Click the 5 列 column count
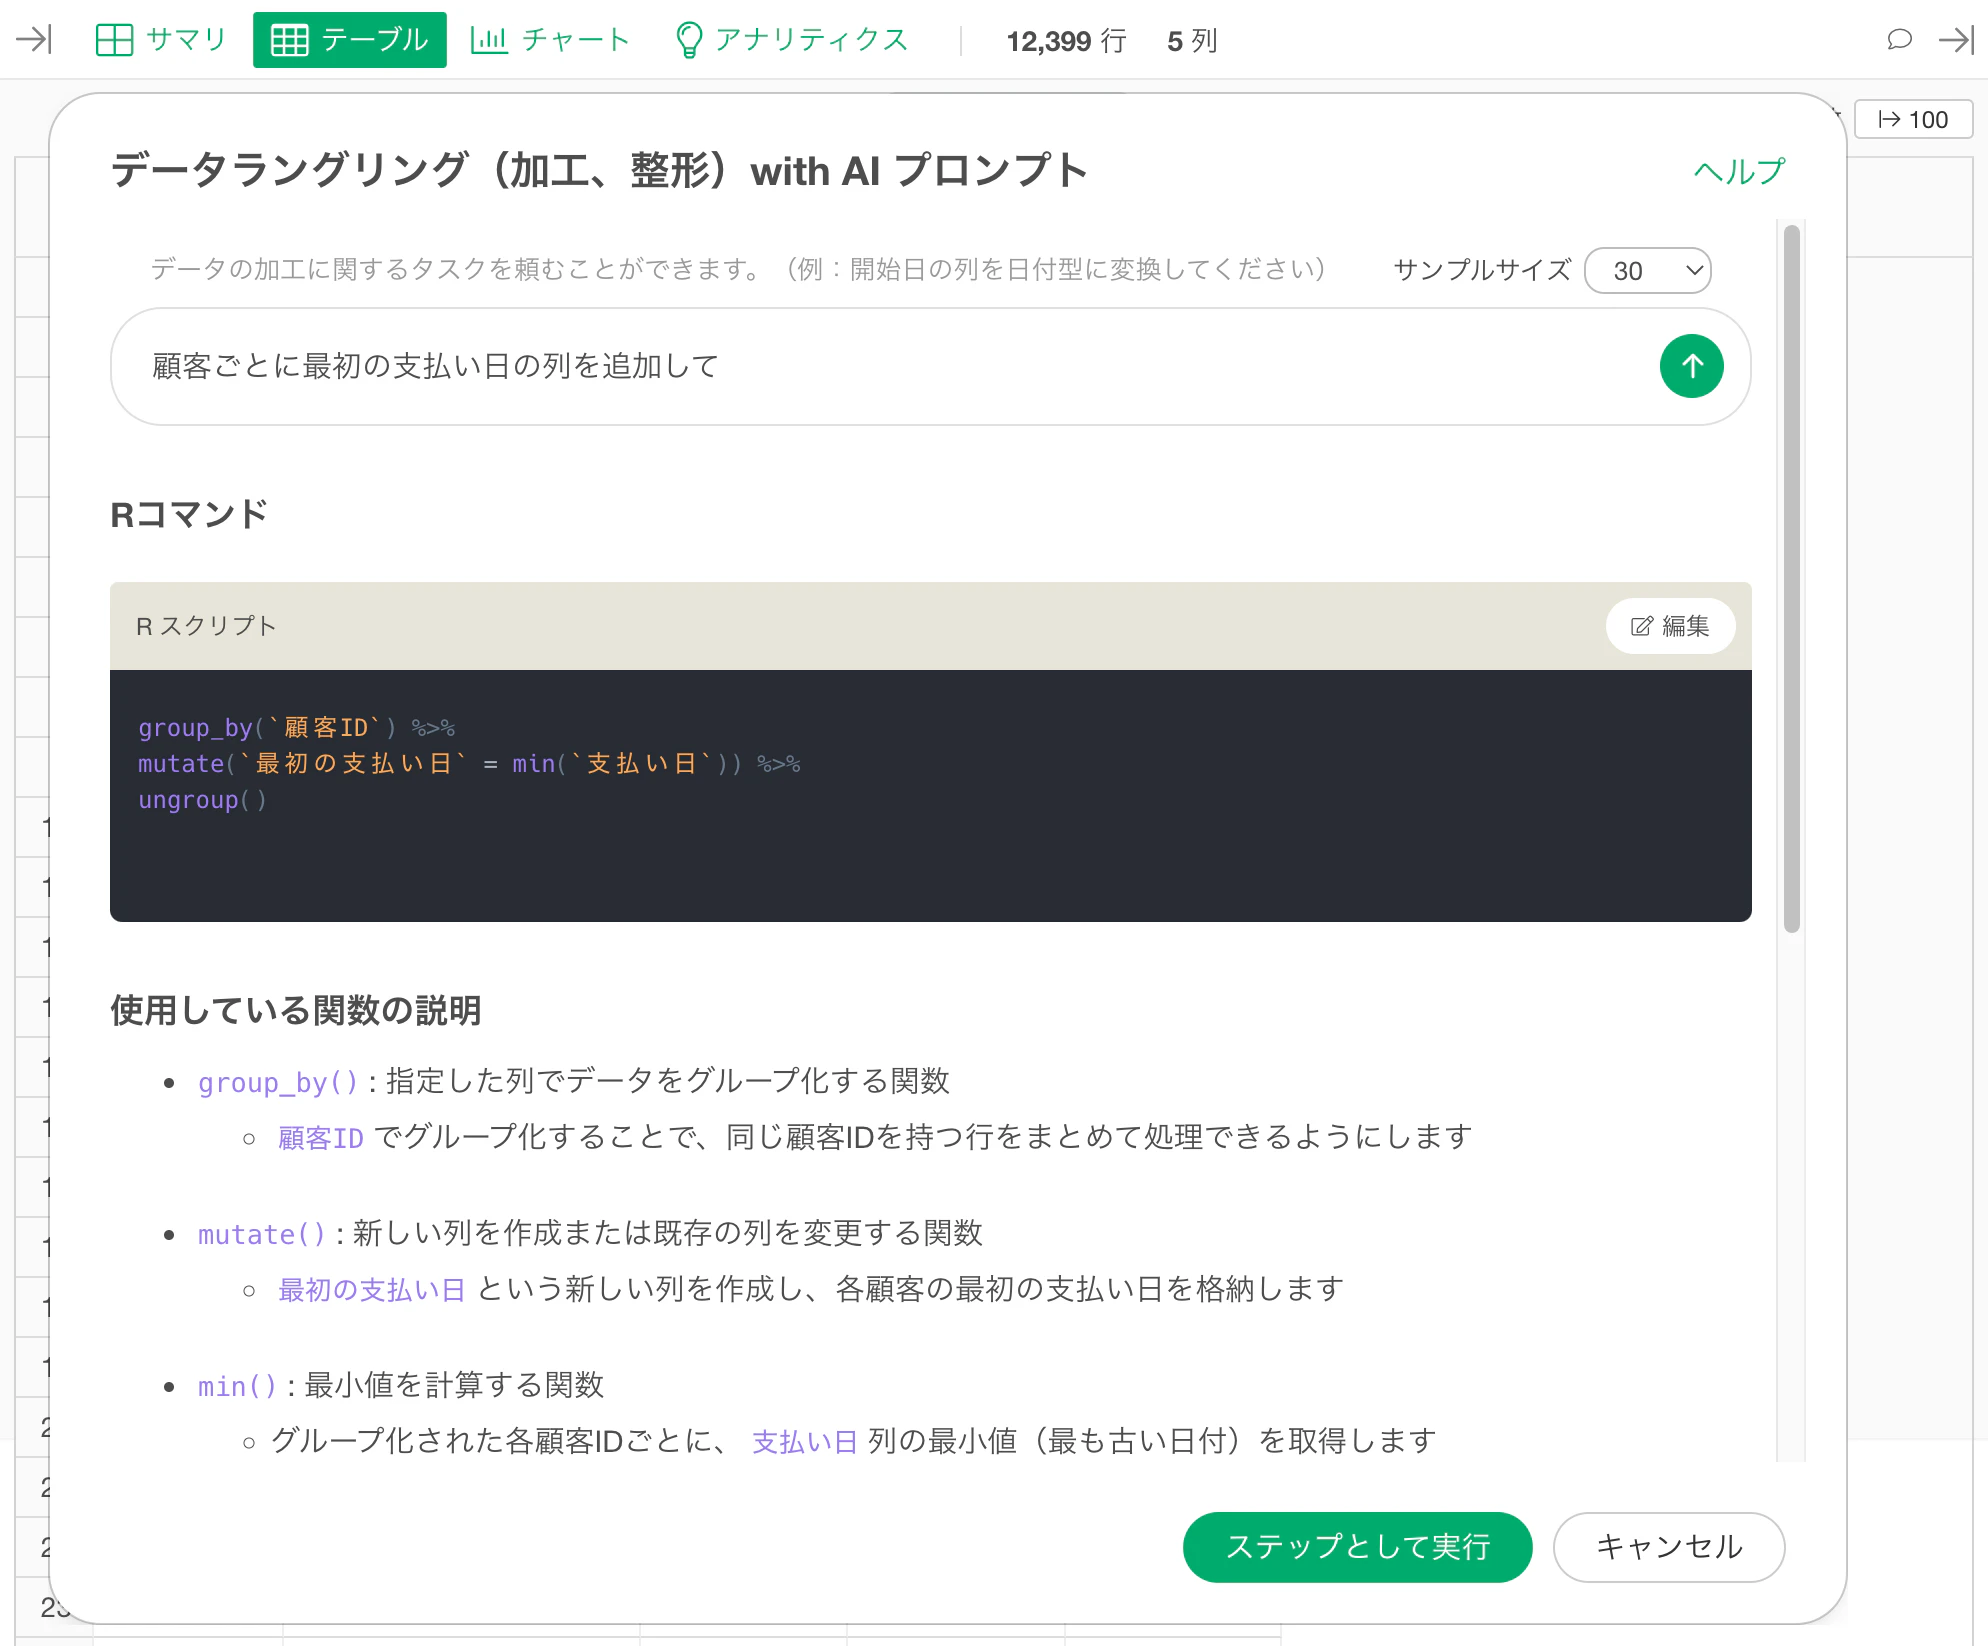This screenshot has width=1988, height=1646. tap(1192, 40)
